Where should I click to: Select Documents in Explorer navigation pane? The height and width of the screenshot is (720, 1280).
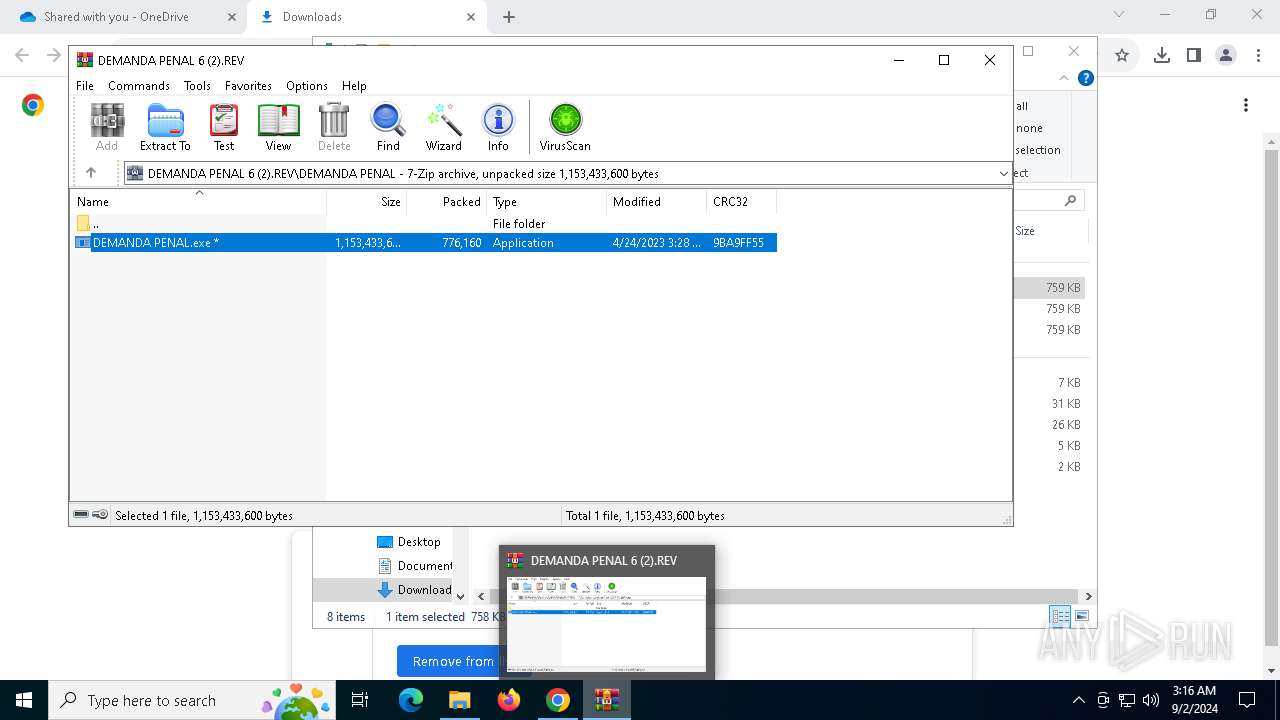click(415, 566)
